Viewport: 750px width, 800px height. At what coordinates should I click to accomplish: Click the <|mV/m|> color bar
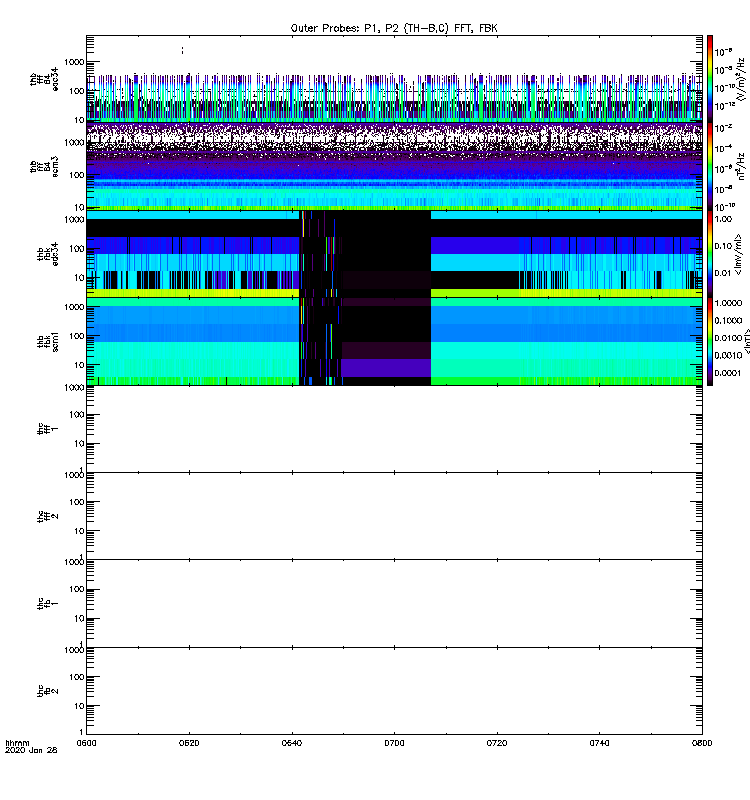click(710, 254)
